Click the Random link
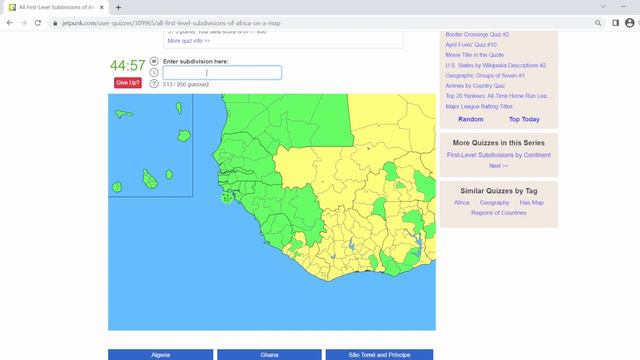 pos(471,119)
